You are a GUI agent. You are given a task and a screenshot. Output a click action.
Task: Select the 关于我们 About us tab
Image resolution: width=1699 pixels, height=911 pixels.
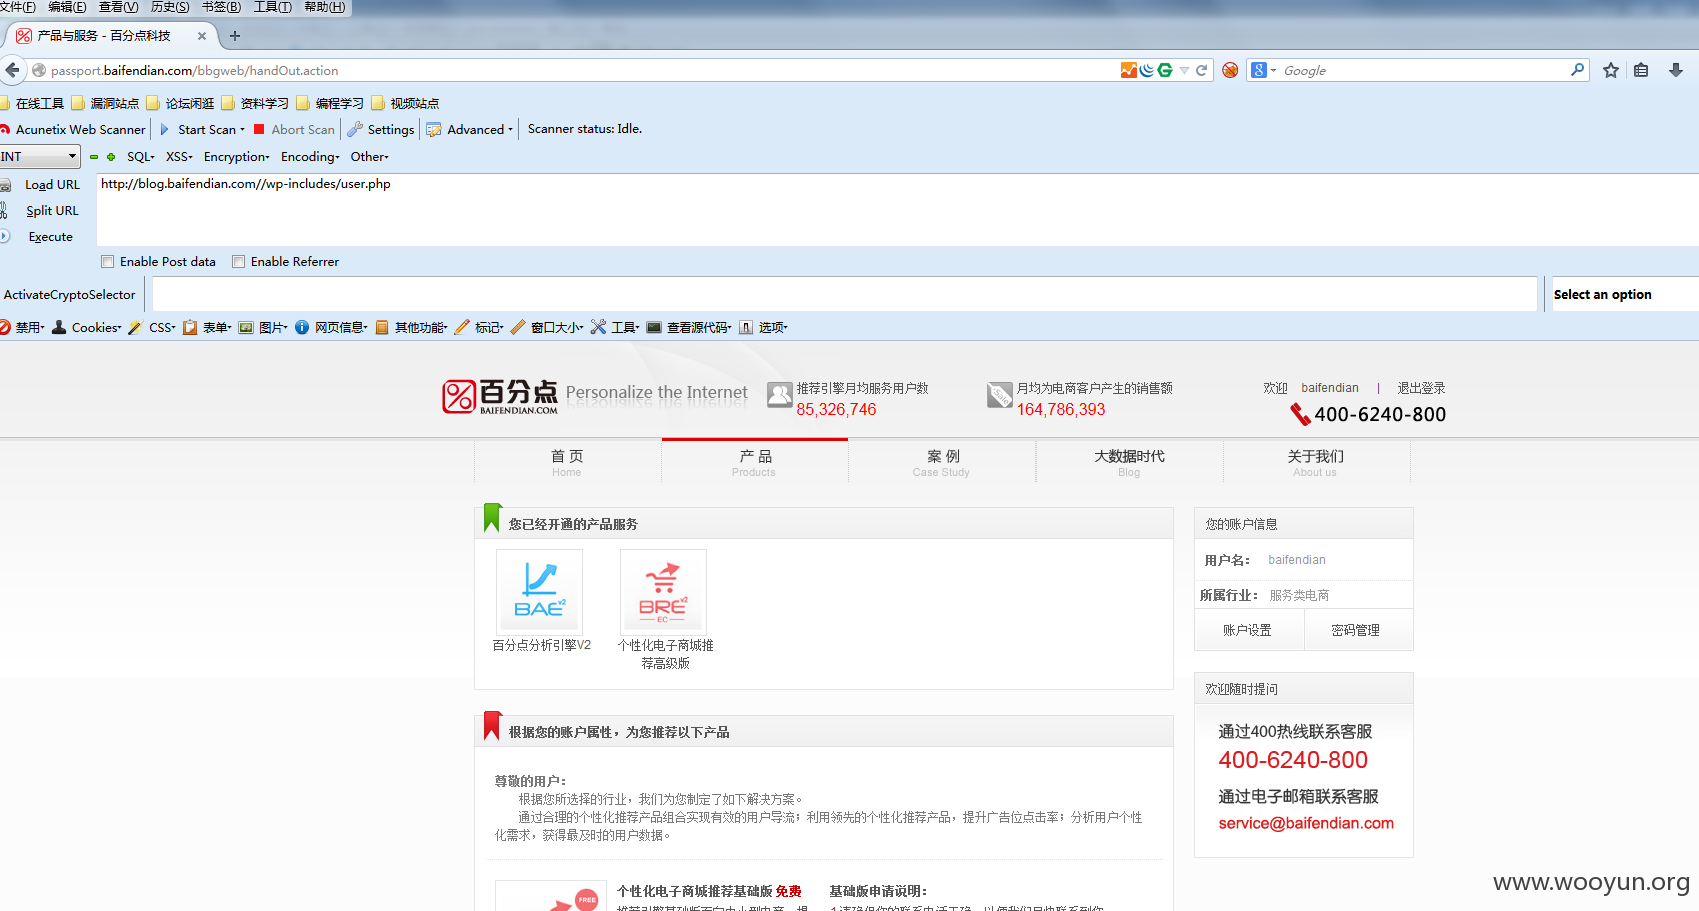[1316, 462]
